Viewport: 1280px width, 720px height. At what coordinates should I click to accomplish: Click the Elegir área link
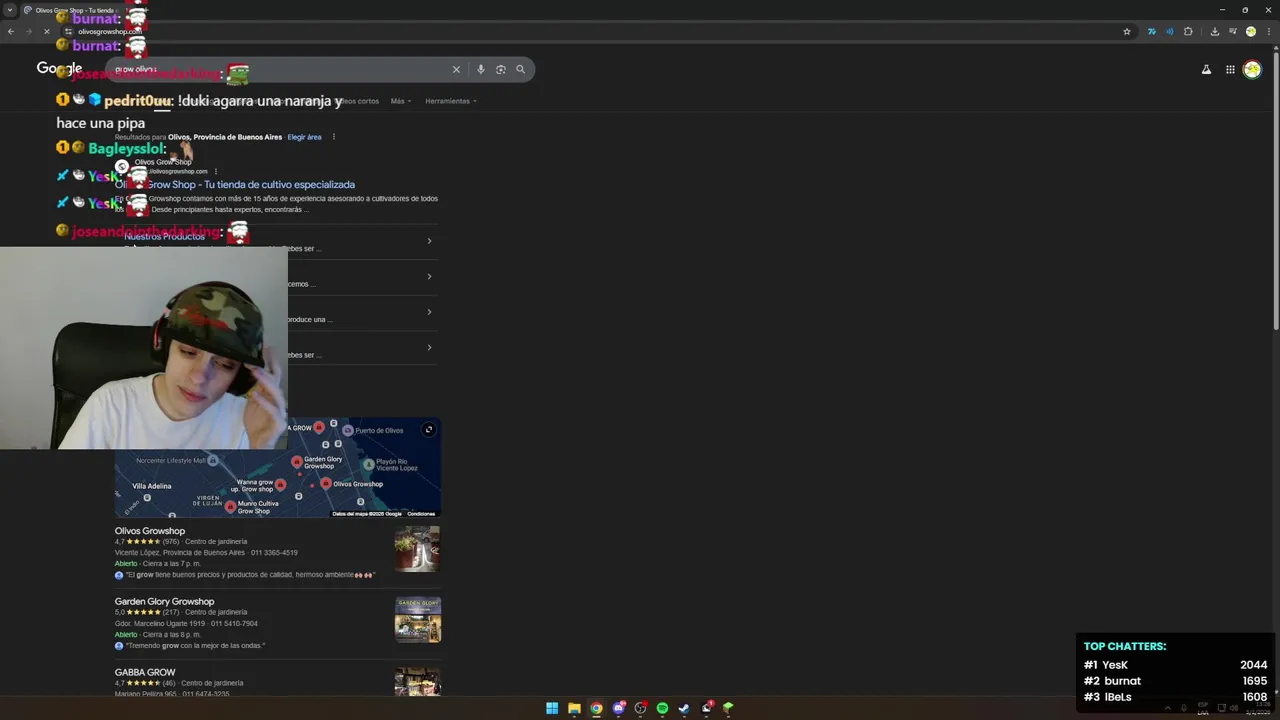304,137
